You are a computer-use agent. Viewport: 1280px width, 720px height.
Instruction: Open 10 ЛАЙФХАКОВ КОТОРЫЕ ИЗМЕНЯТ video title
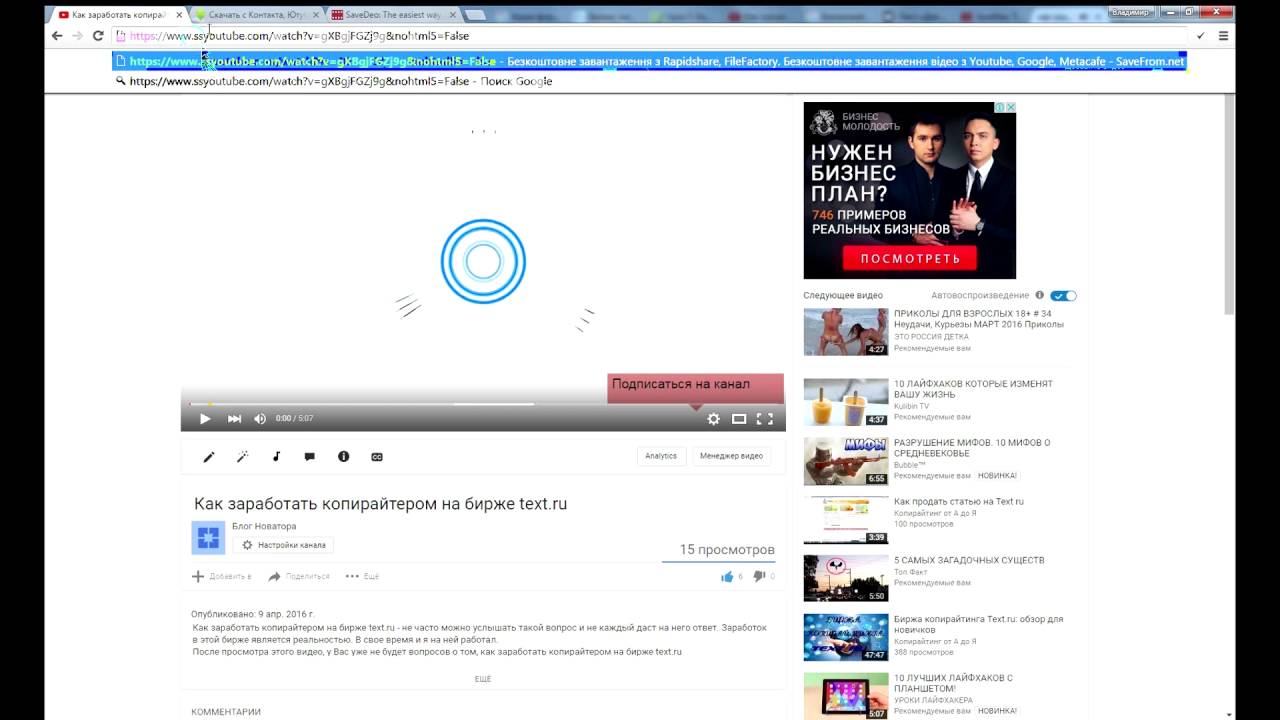click(973, 389)
